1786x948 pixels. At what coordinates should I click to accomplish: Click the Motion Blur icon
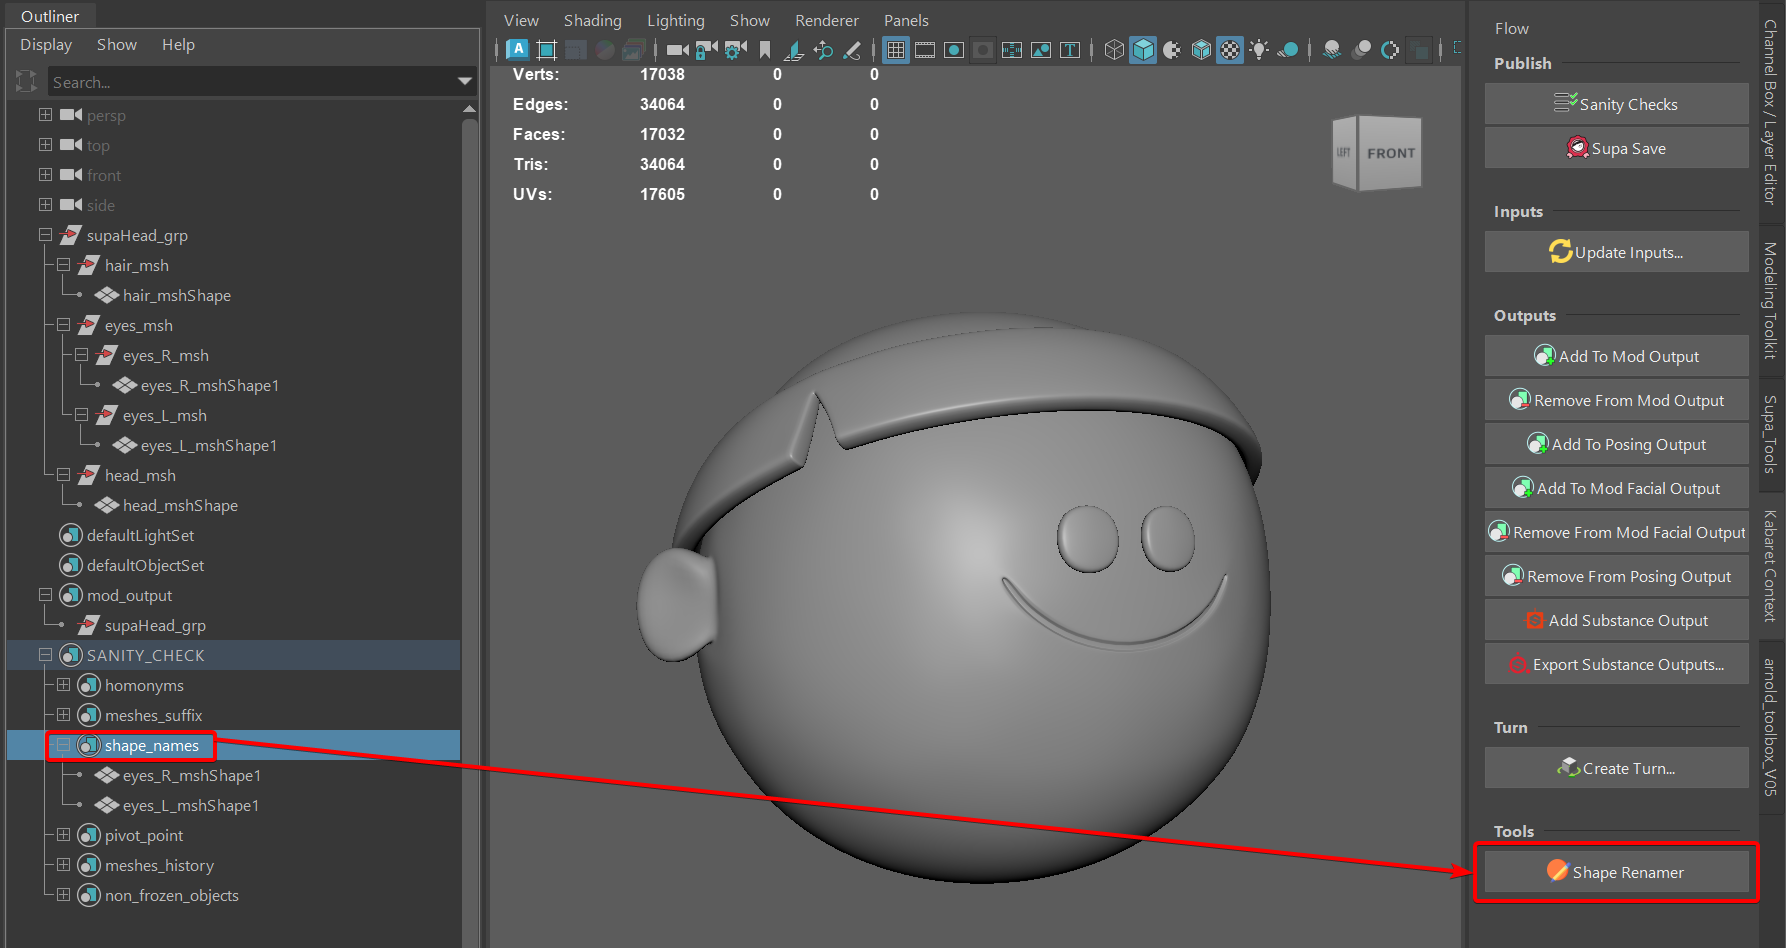coord(1361,50)
